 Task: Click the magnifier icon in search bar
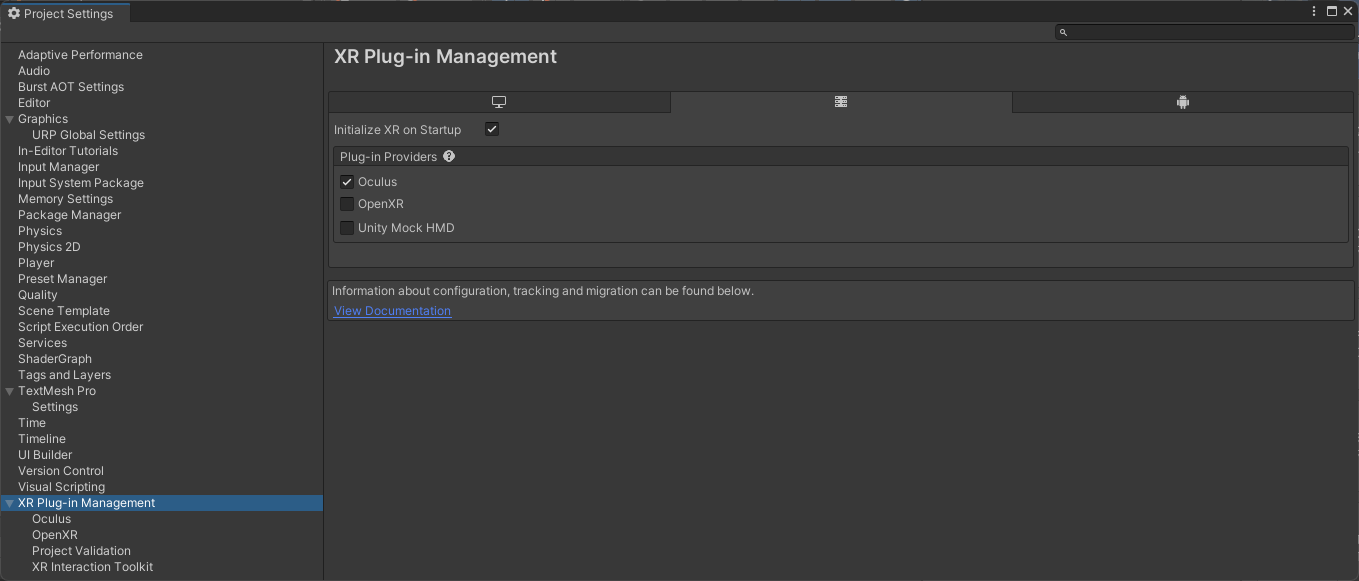pos(1063,32)
